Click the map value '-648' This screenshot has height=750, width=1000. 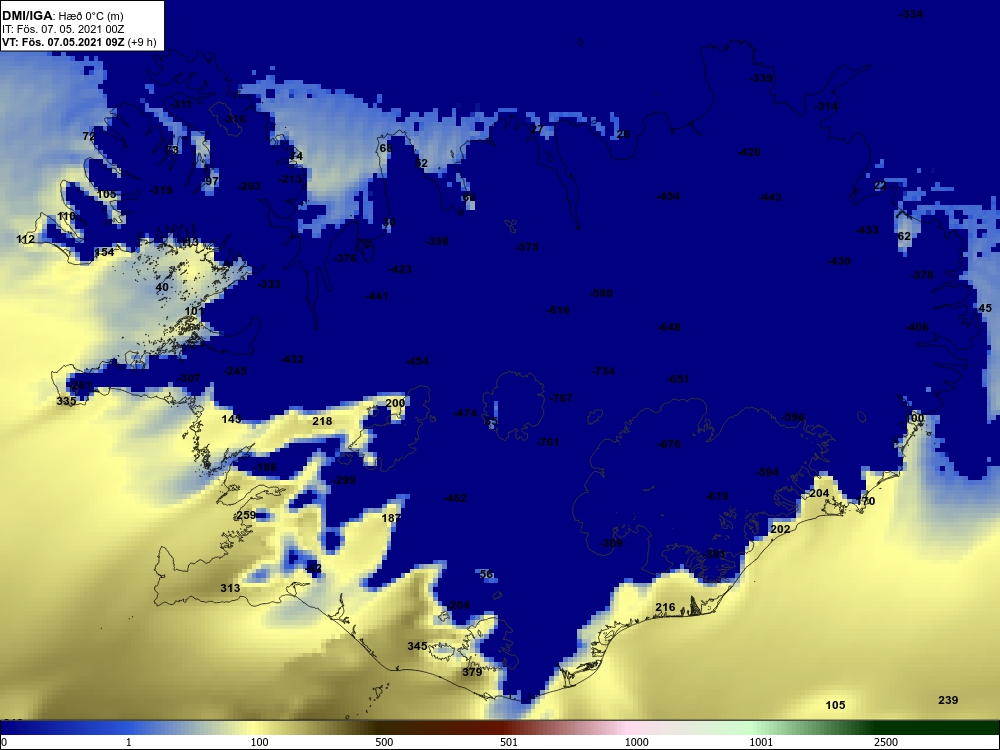669,327
